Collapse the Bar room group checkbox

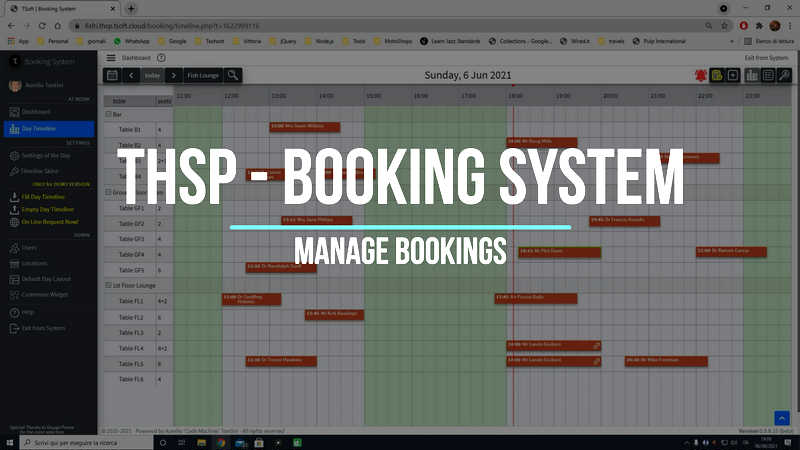pyautogui.click(x=108, y=114)
